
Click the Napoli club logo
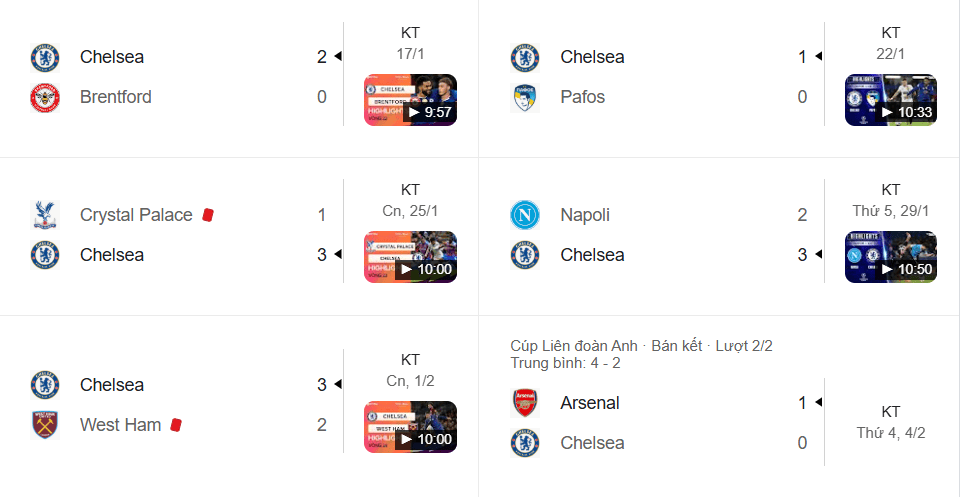pos(525,215)
